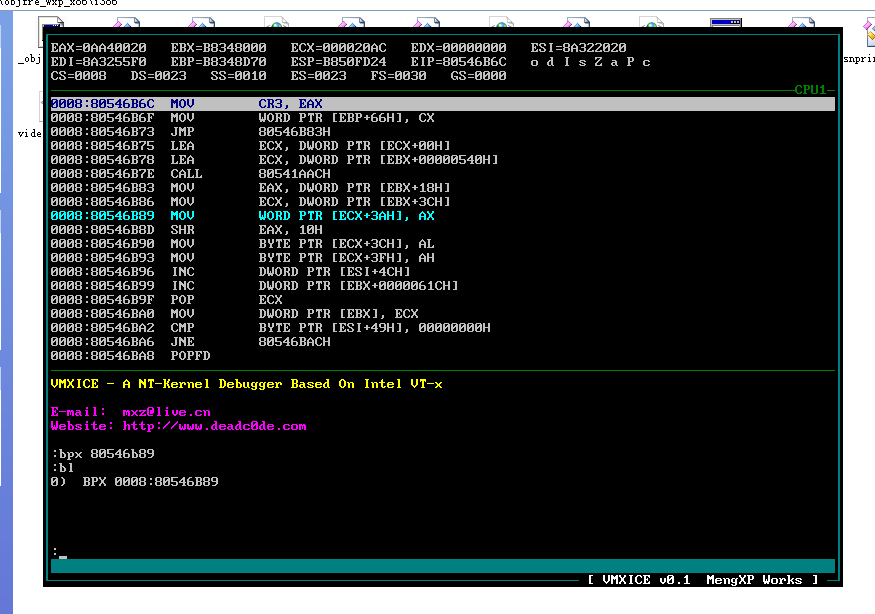This screenshot has width=875, height=614.
Task: Click the command prompt input cursor line
Action: 62,551
